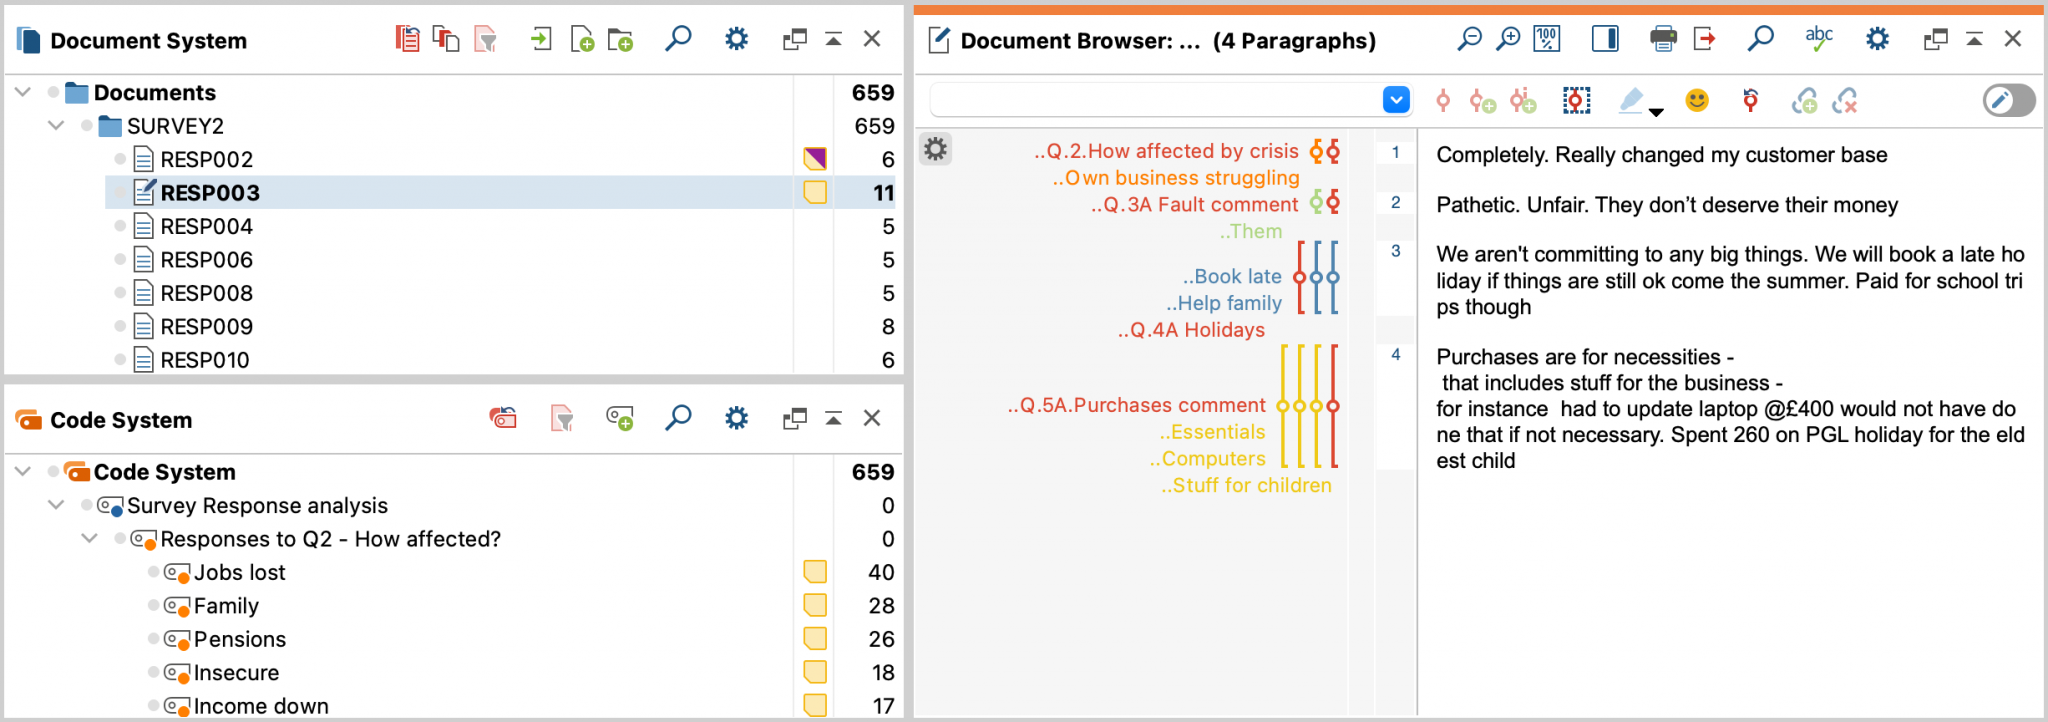
Task: Toggle the sidebar display icon
Action: click(1605, 40)
